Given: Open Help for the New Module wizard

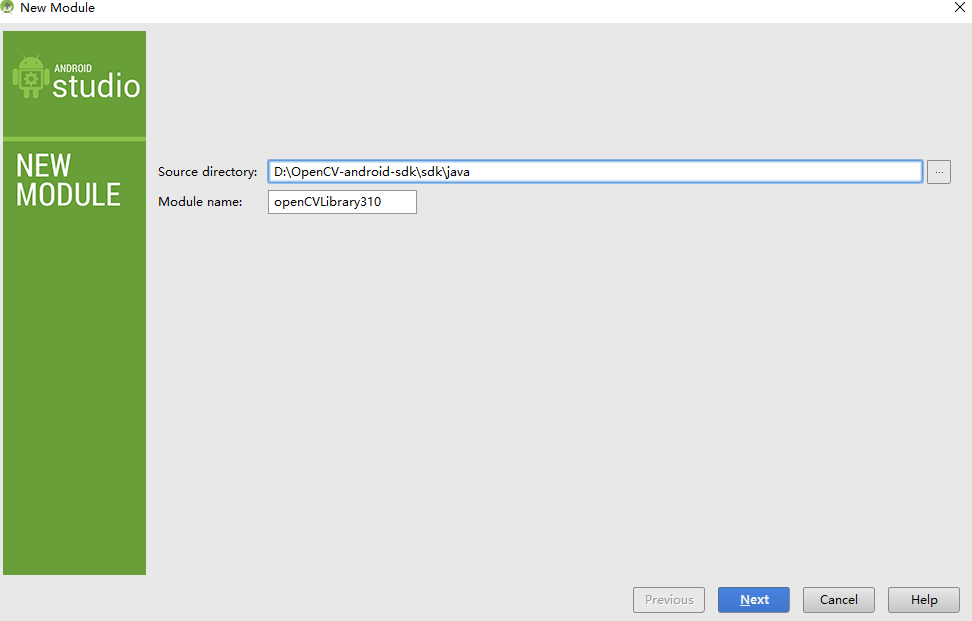Looking at the screenshot, I should pyautogui.click(x=924, y=600).
